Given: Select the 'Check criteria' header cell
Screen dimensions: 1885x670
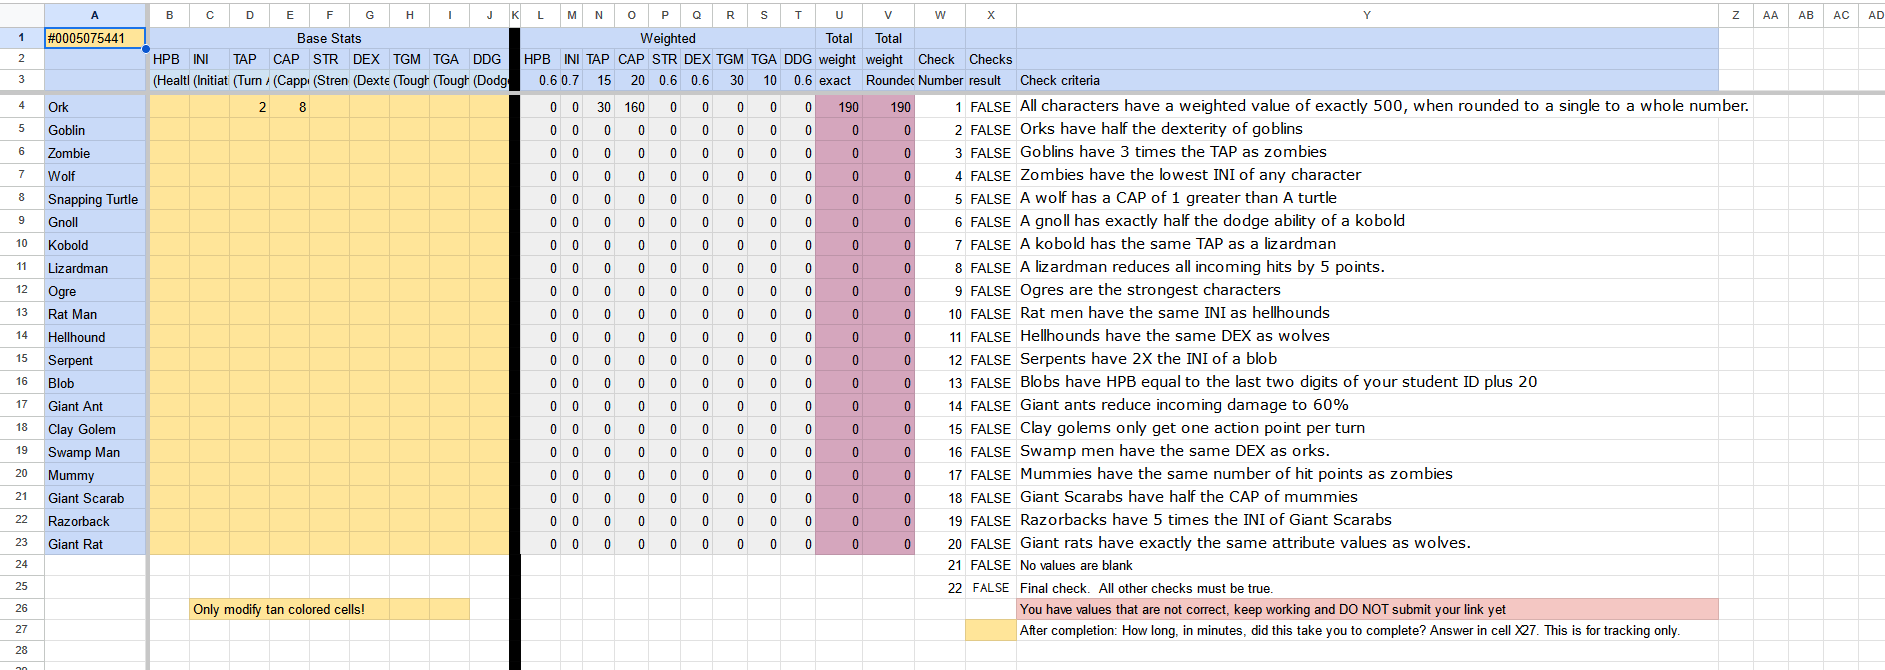Looking at the screenshot, I should click(1367, 80).
